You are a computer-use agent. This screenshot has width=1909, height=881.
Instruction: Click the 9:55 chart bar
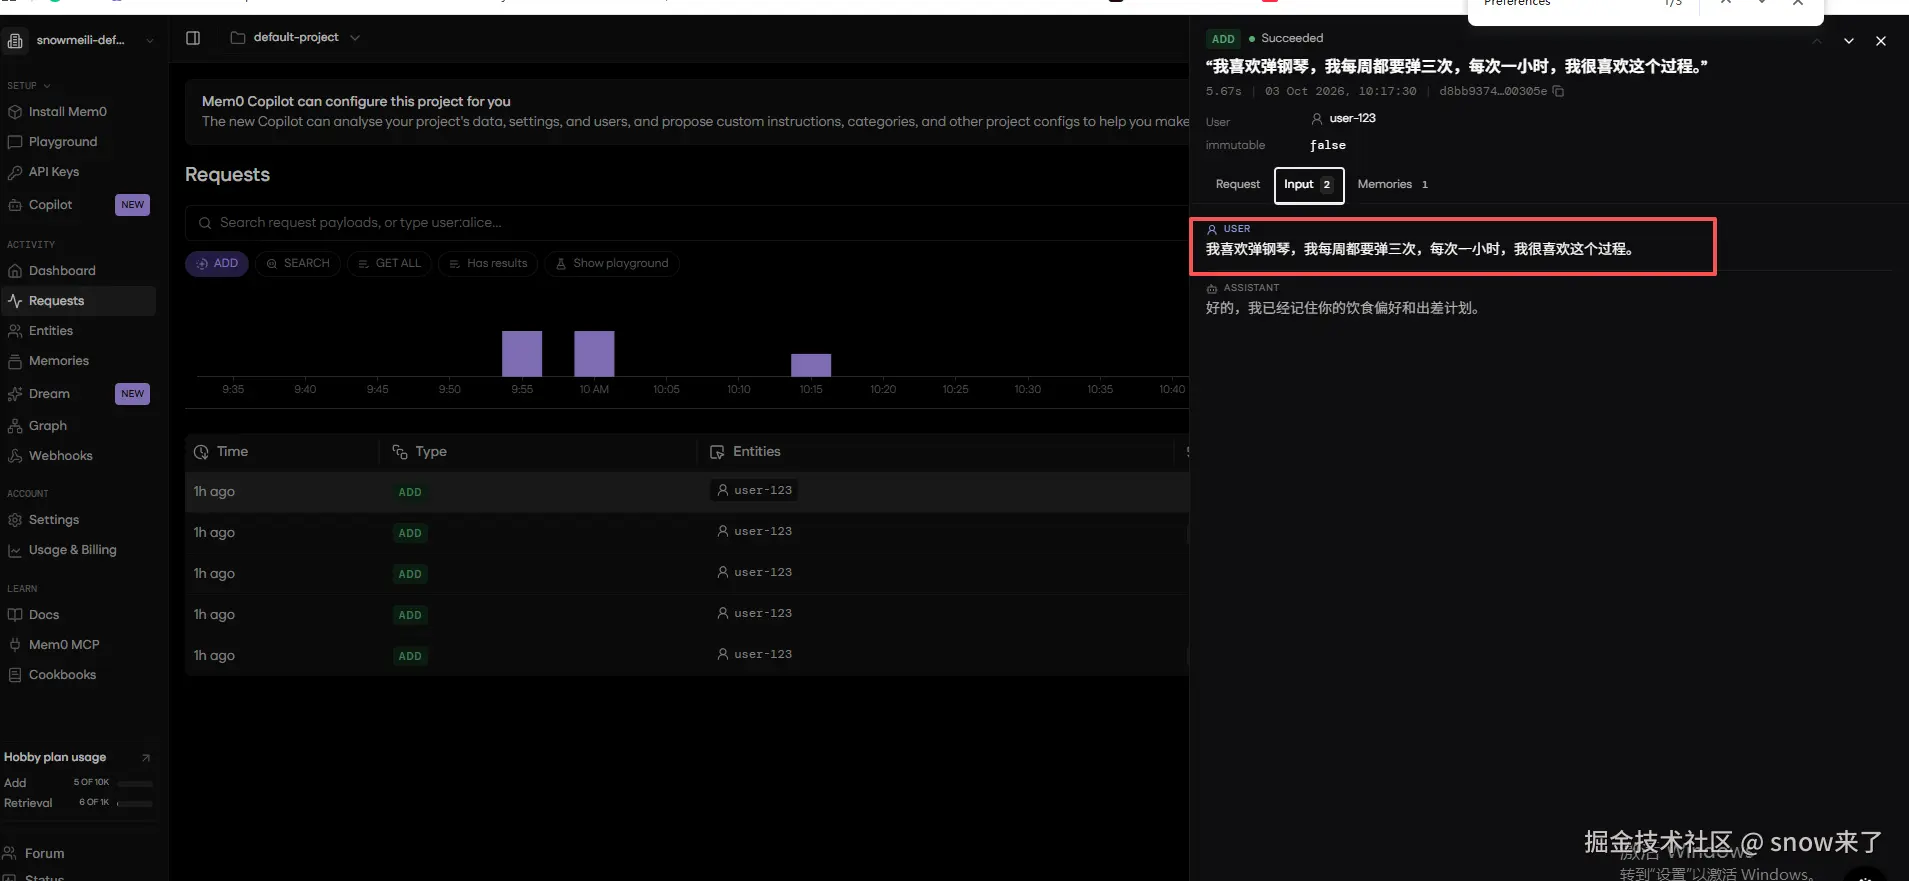tap(522, 354)
